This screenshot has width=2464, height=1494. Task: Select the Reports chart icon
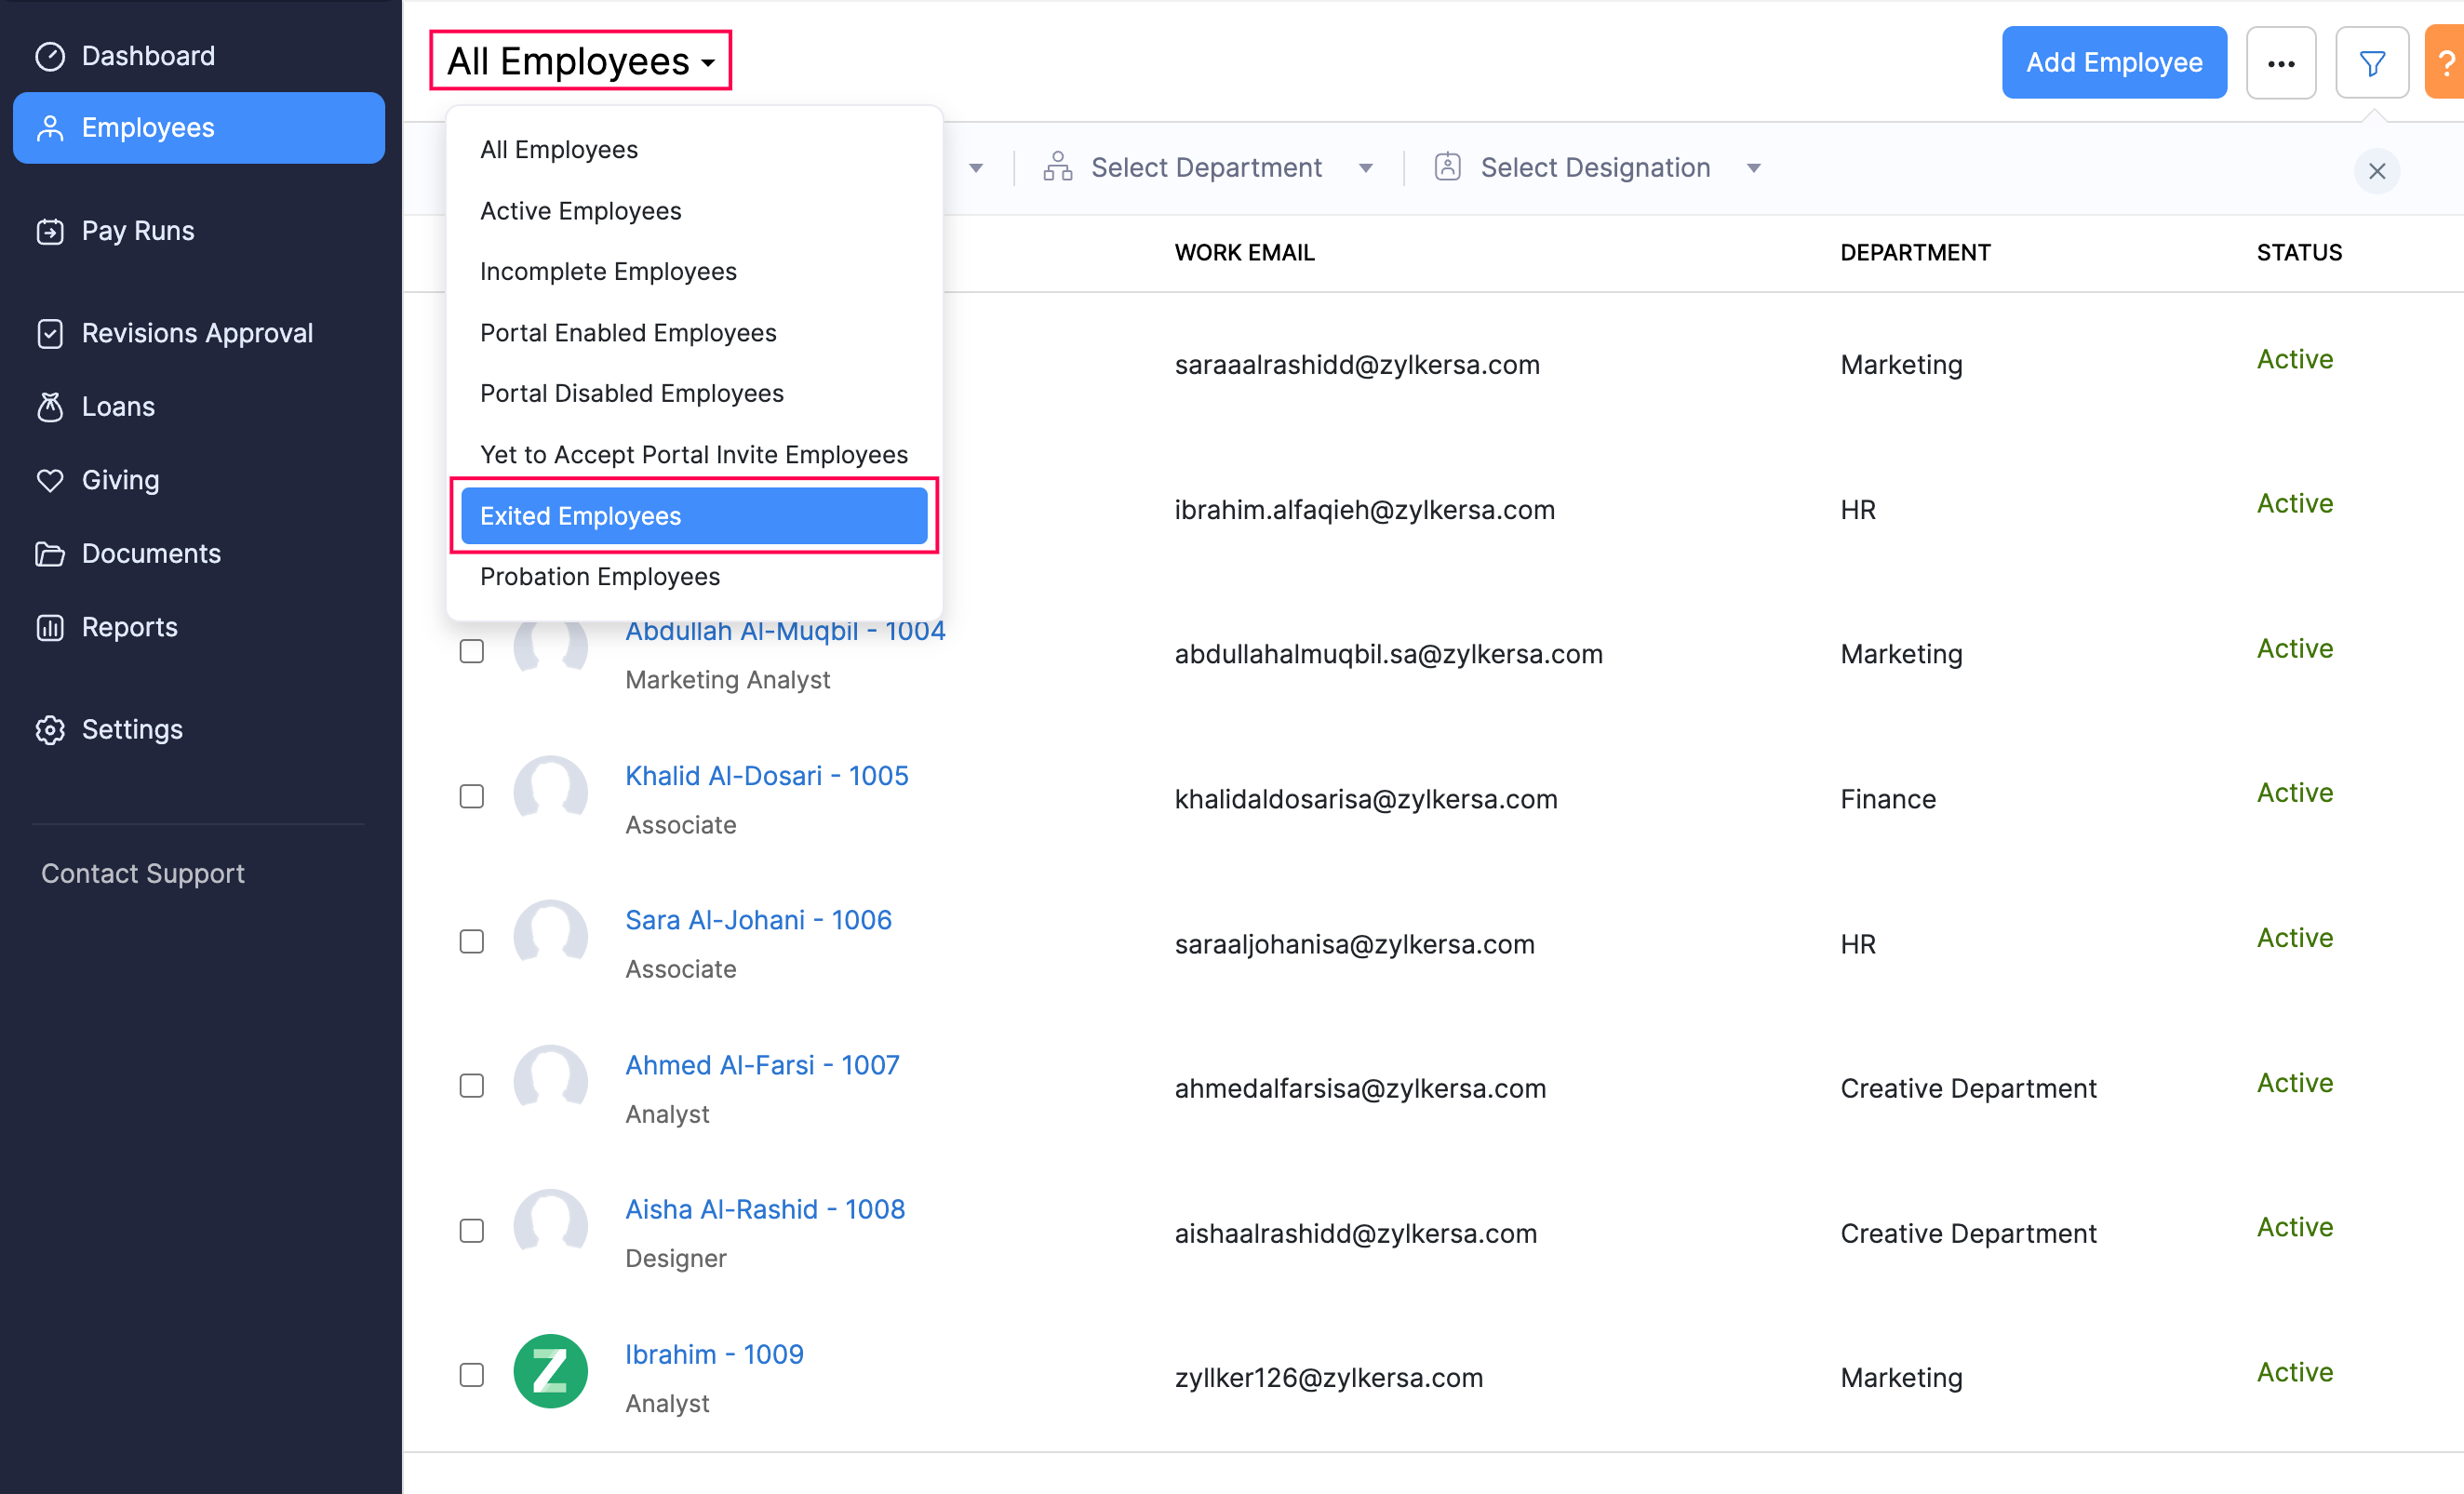click(50, 627)
